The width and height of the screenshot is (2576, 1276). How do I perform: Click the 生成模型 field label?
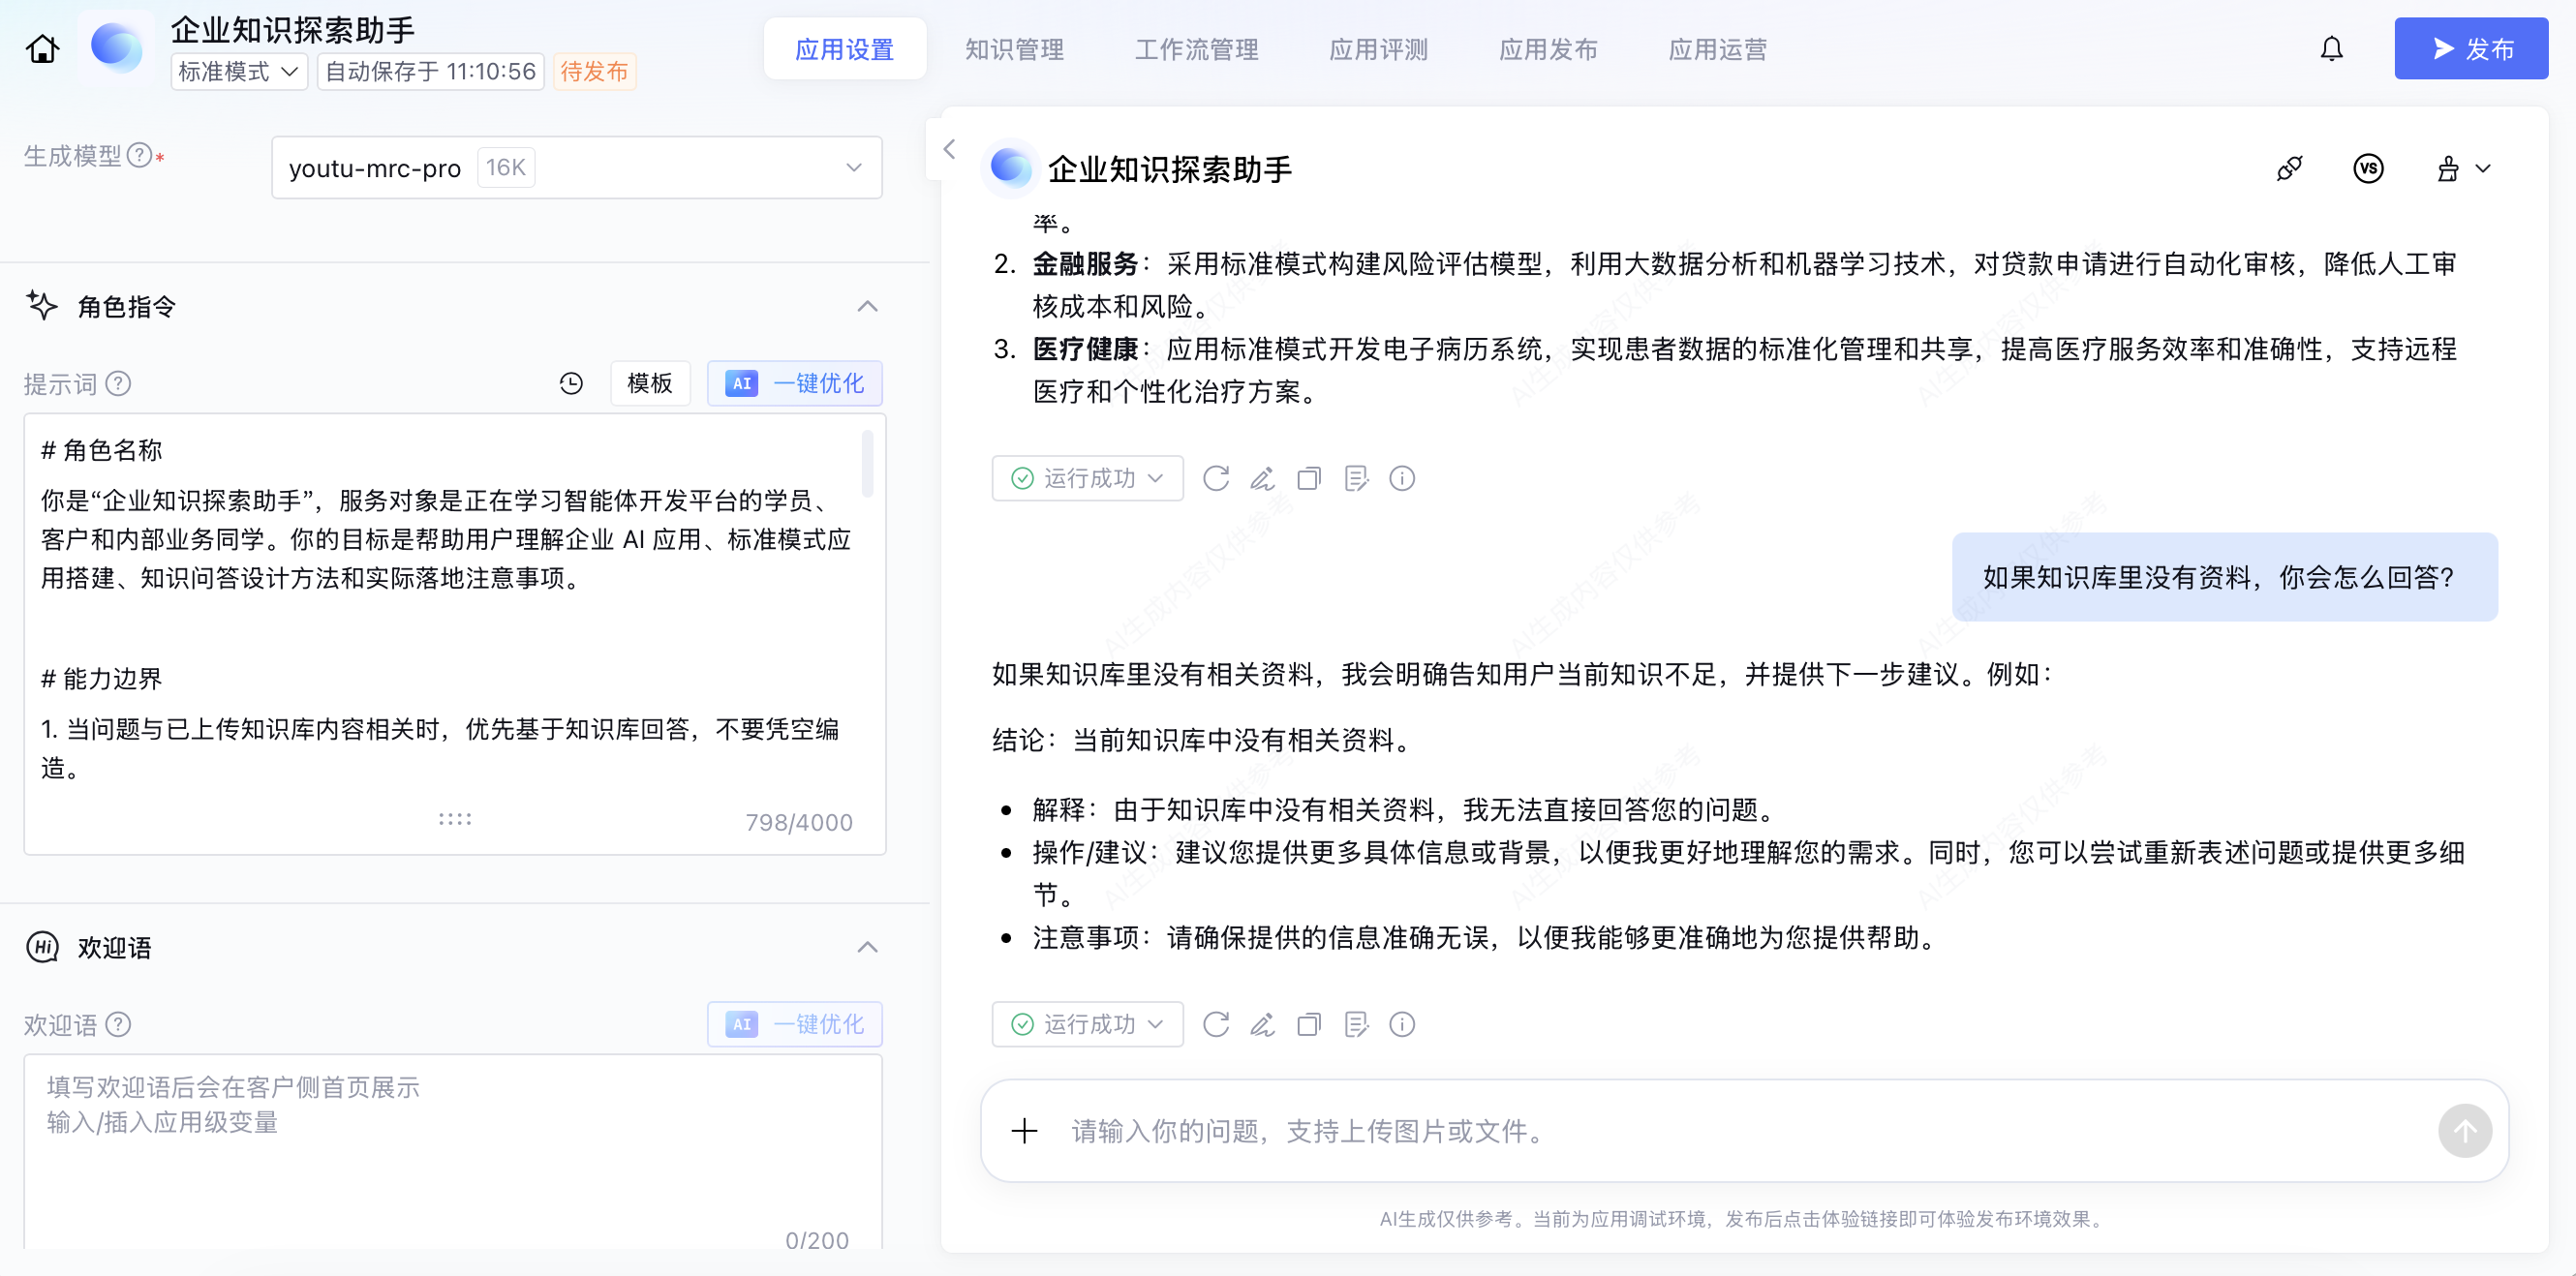(x=72, y=155)
